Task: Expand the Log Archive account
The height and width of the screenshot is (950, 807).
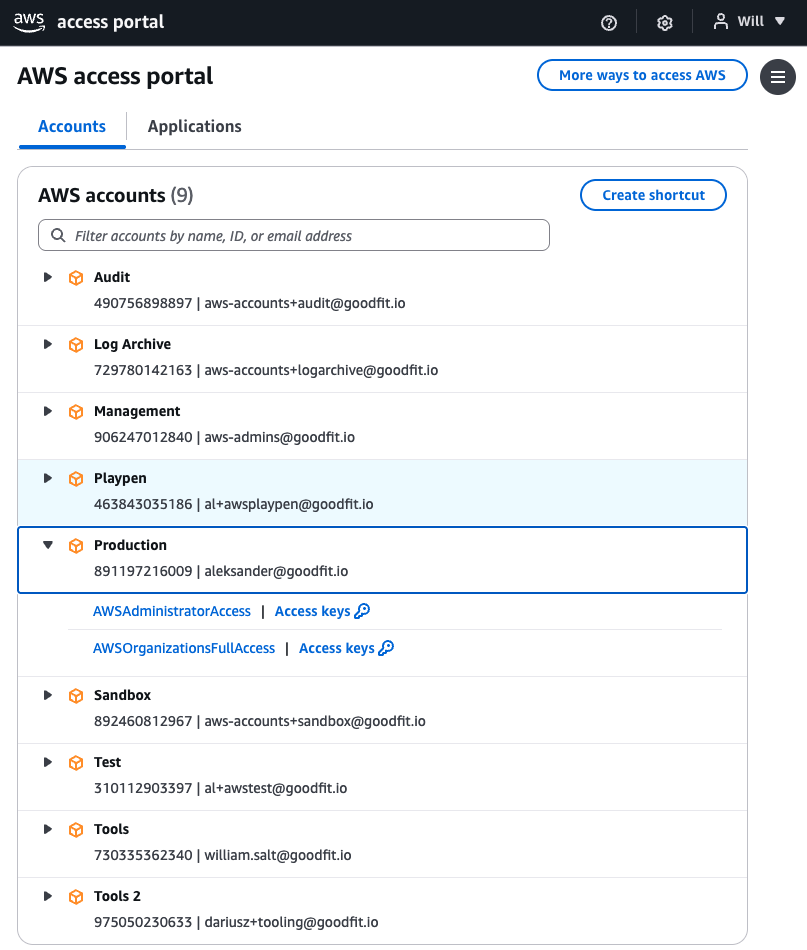Action: (48, 344)
